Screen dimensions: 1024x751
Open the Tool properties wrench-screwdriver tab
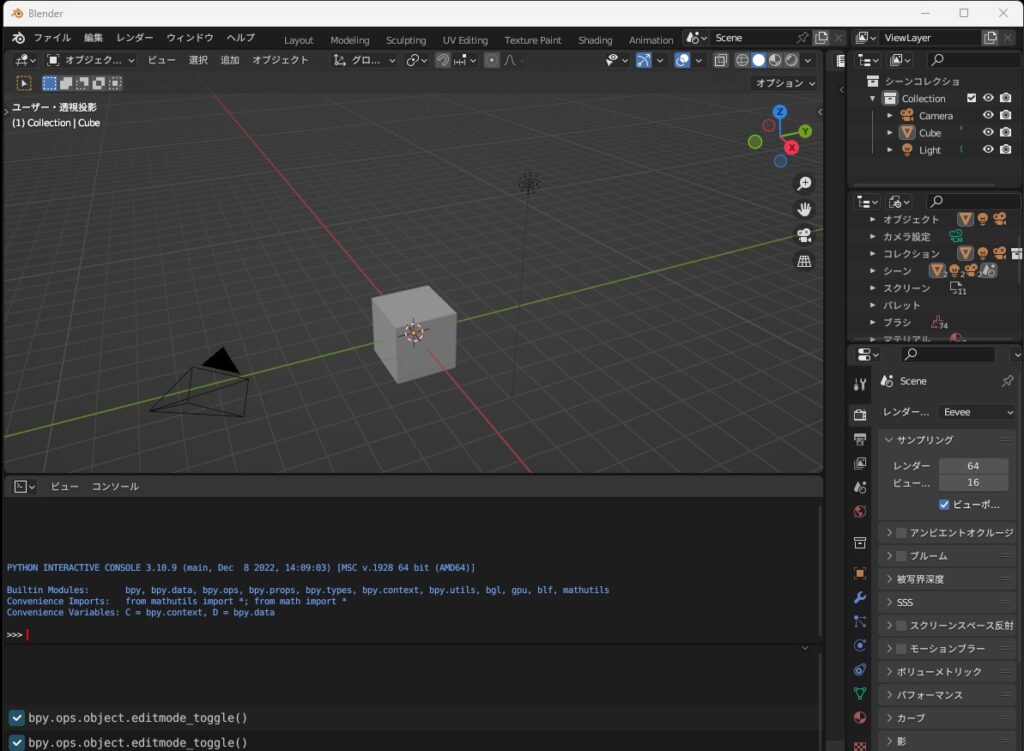(x=860, y=384)
